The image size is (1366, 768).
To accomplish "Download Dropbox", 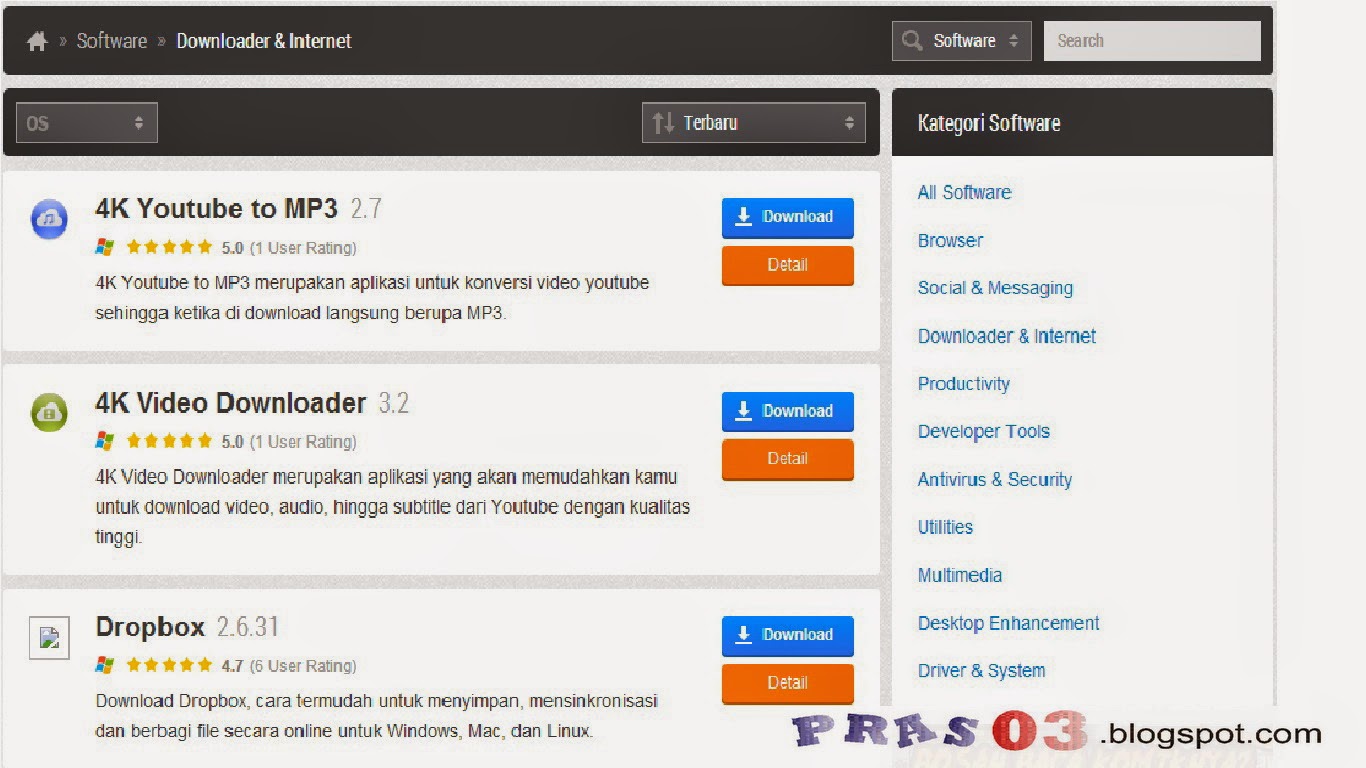I will [788, 635].
